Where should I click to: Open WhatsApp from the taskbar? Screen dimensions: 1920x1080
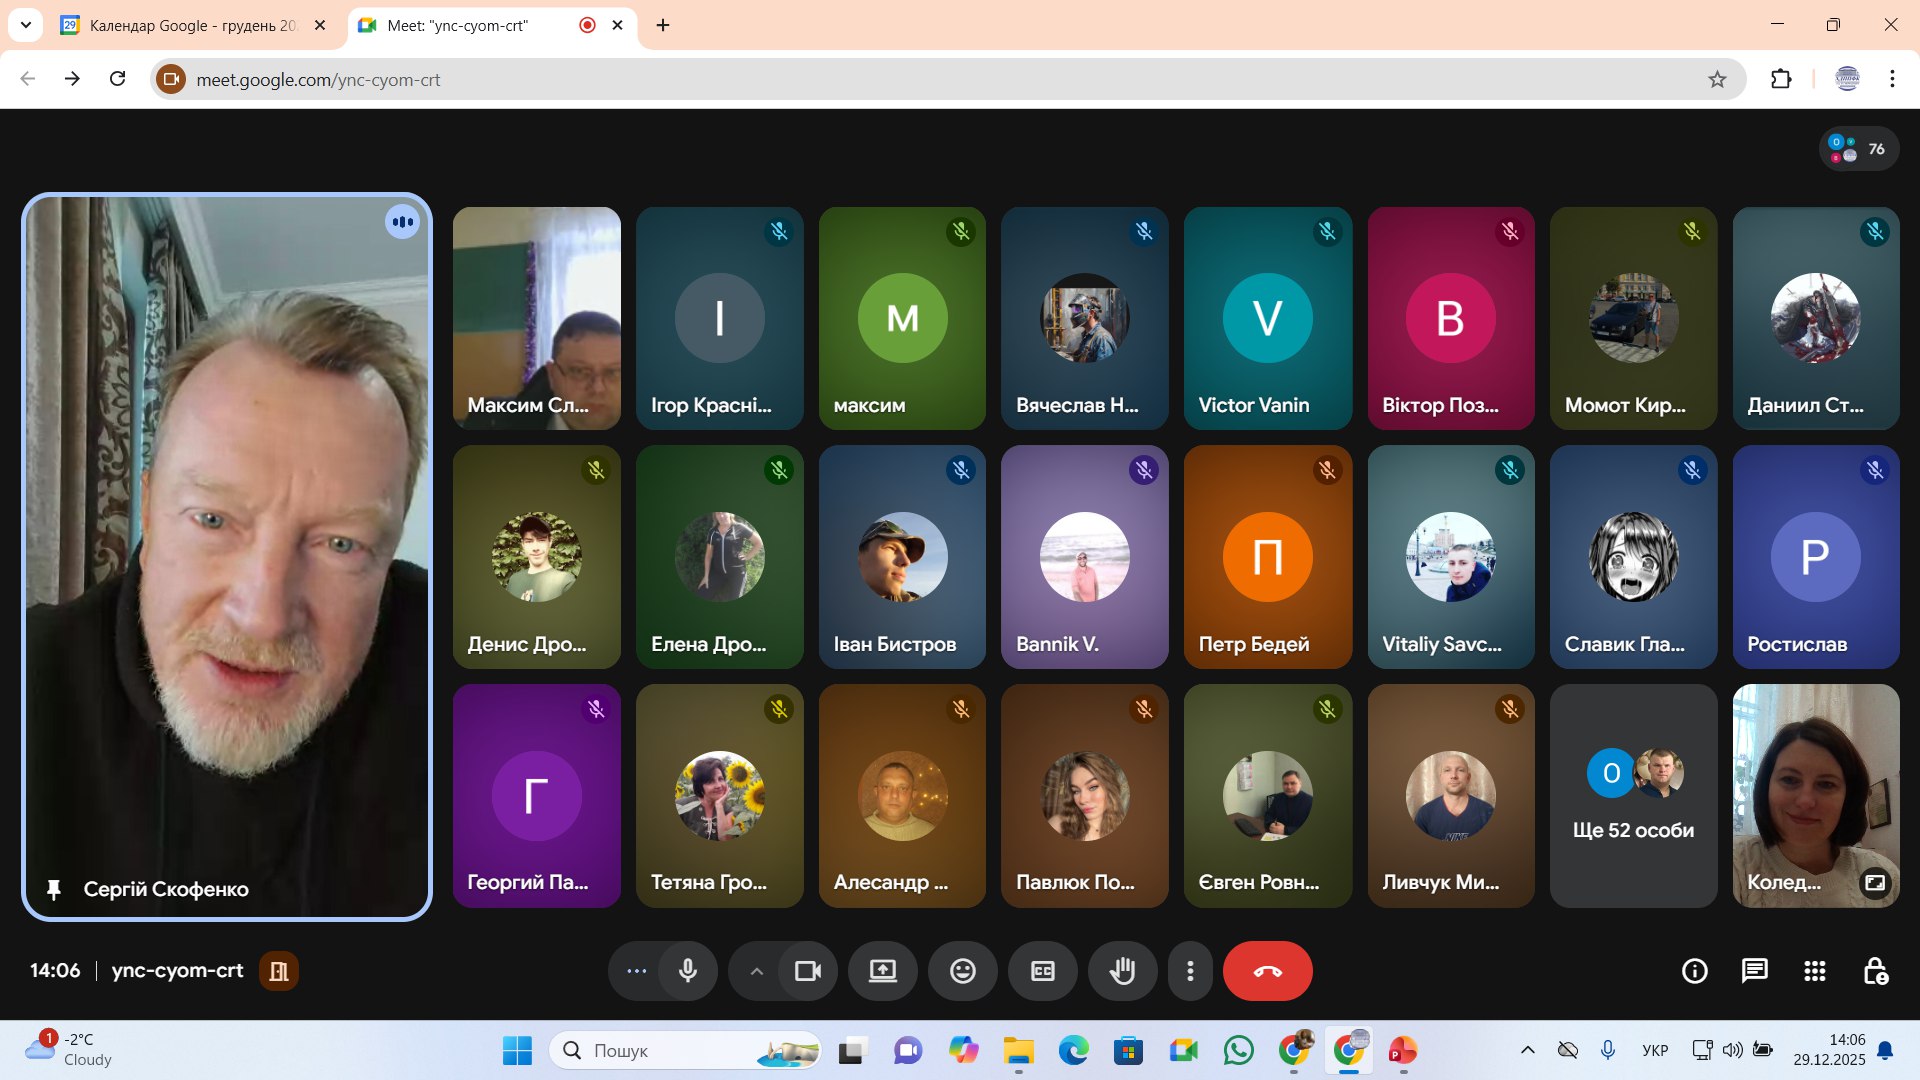[1238, 1051]
